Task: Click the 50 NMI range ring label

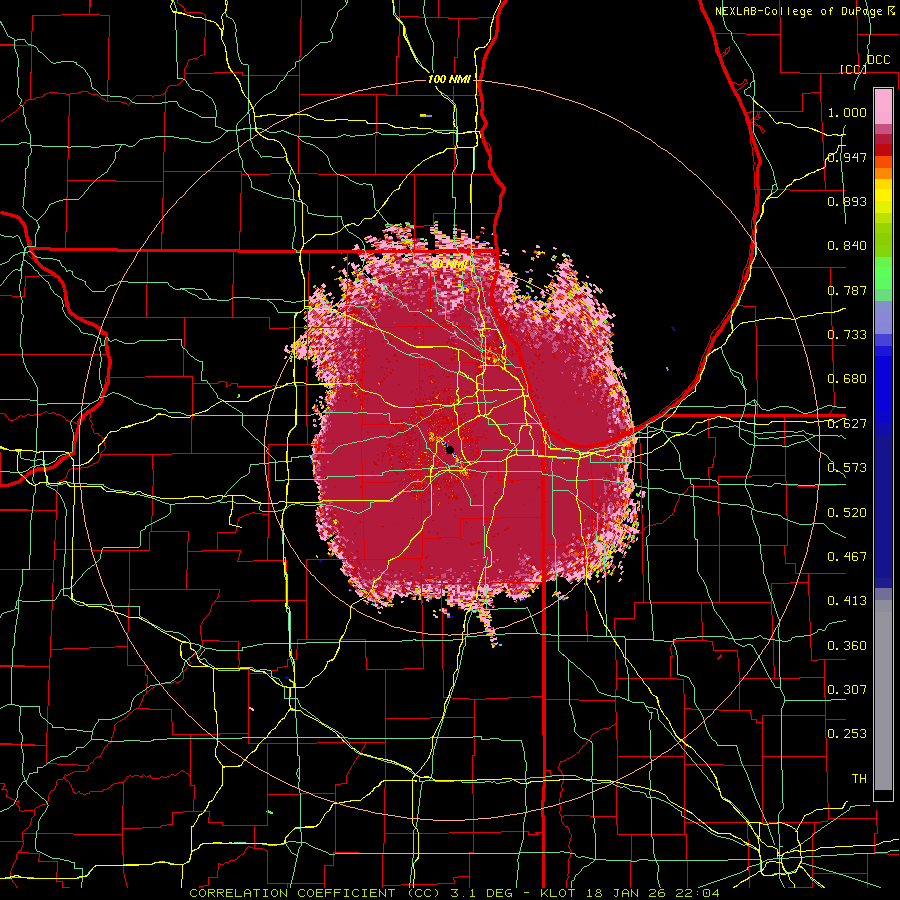Action: (x=448, y=265)
